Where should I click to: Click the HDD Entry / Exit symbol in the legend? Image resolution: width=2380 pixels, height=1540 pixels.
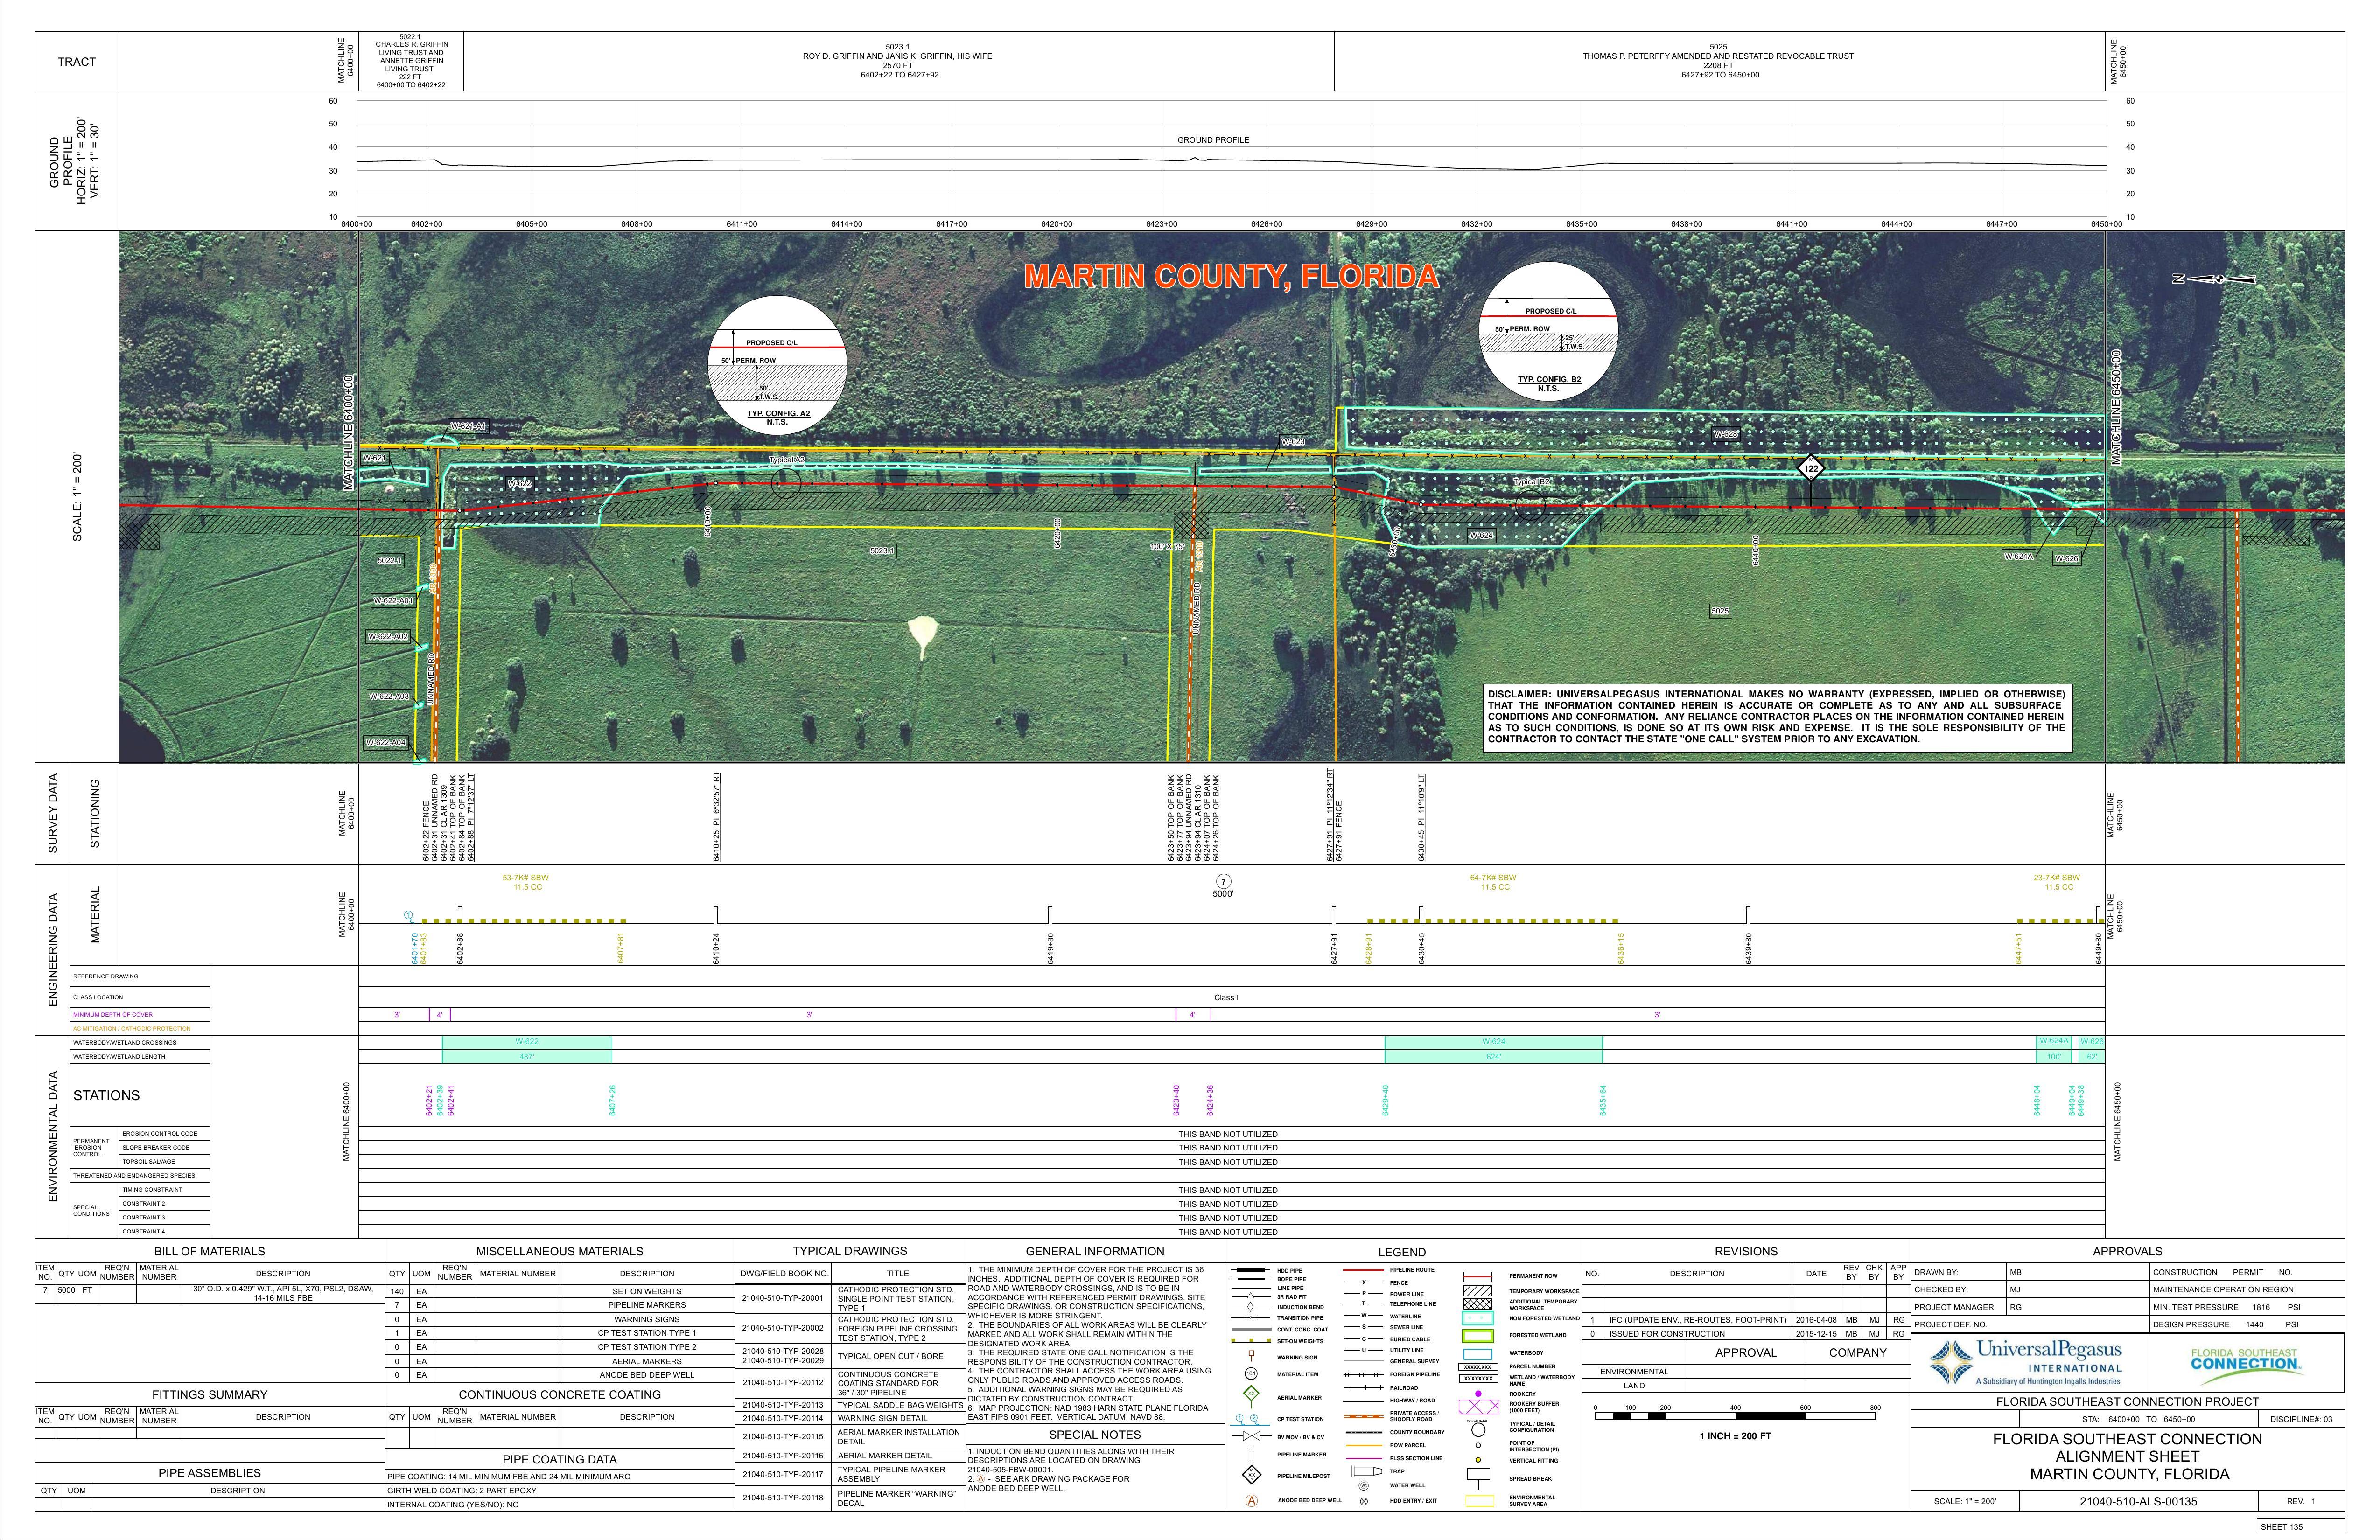click(1364, 1501)
